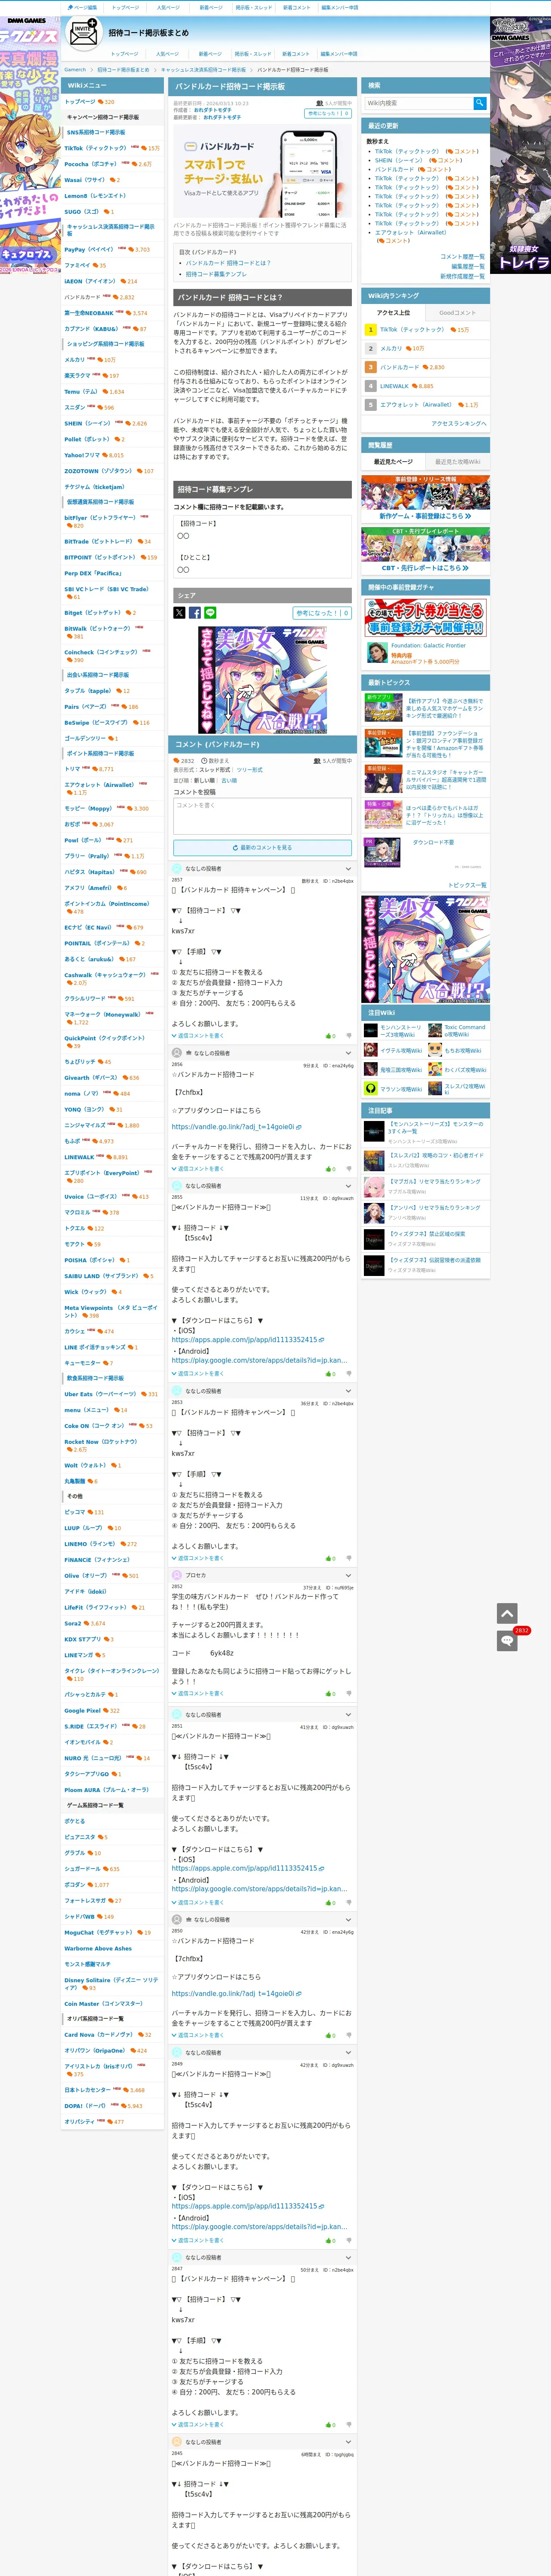Open 返信コメントを書く under comment 2855
Image resolution: width=551 pixels, height=2576 pixels.
coord(198,1374)
